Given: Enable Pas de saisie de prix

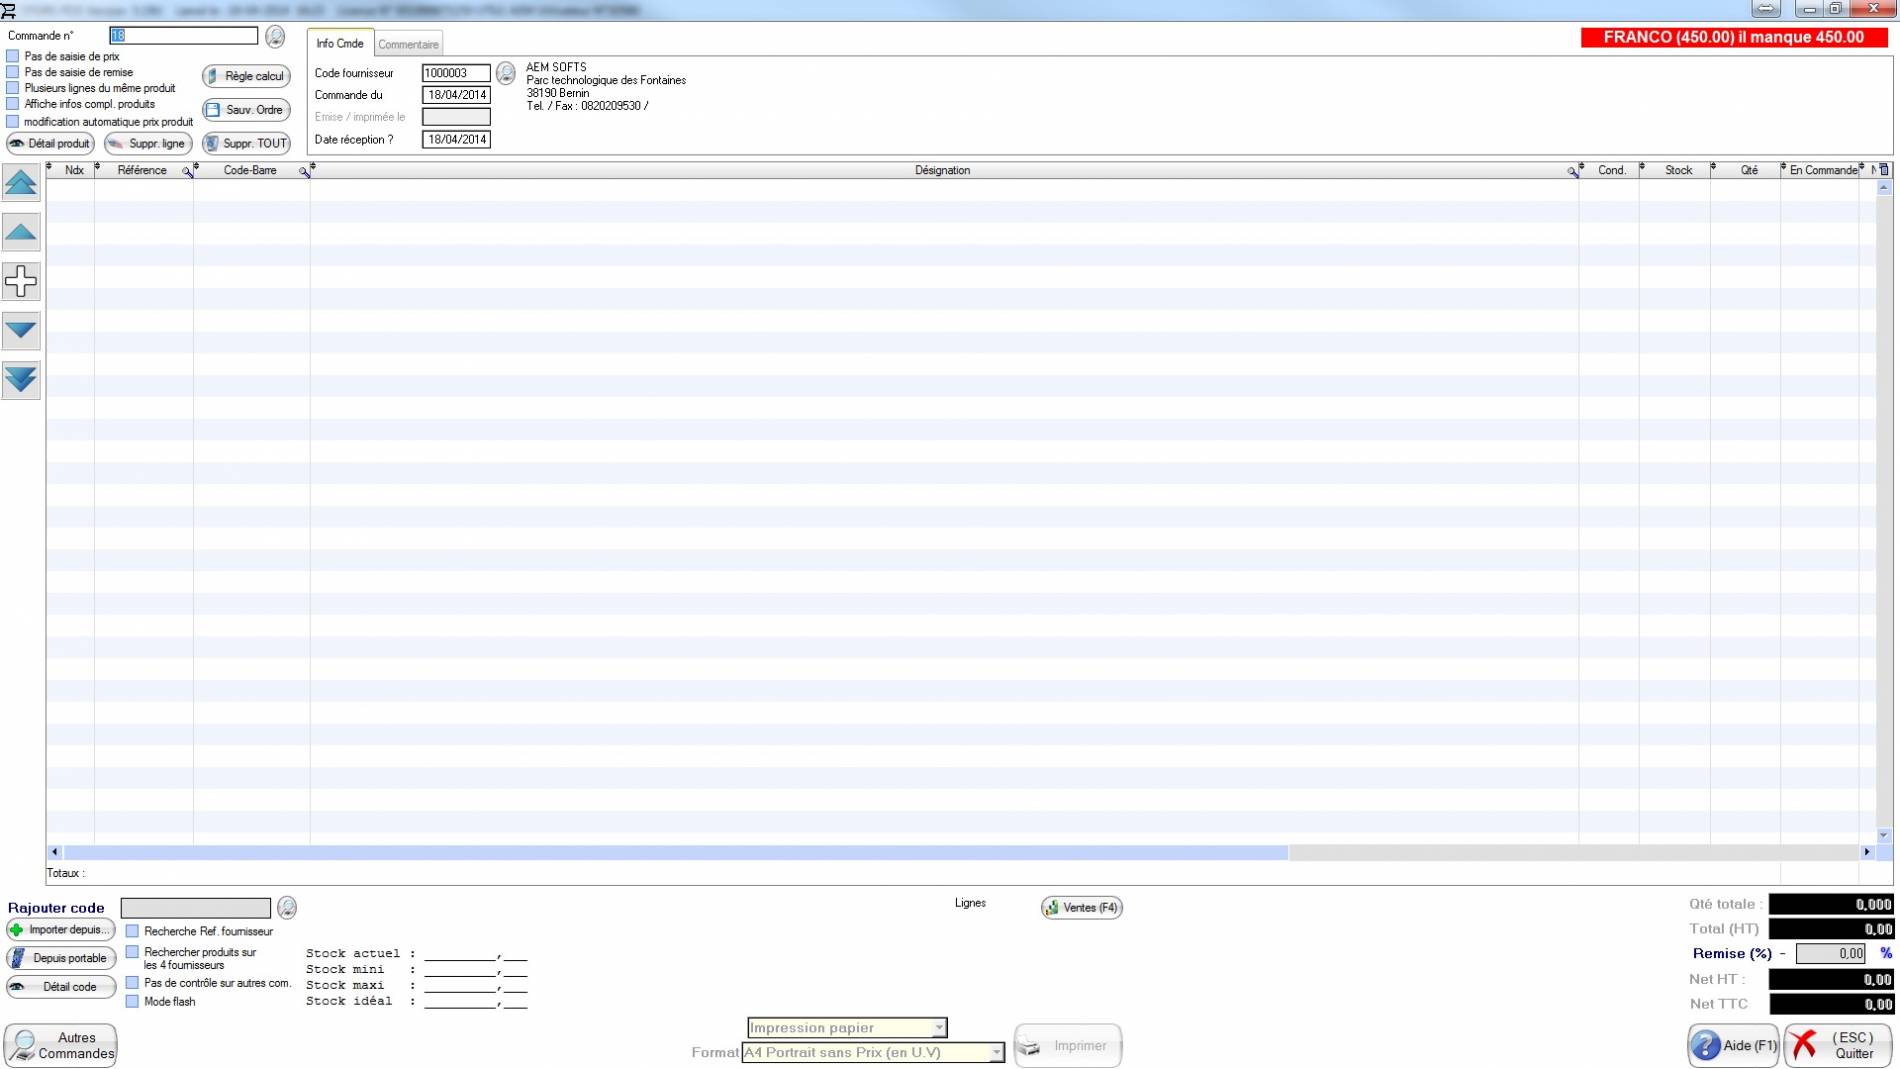Looking at the screenshot, I should (x=13, y=57).
